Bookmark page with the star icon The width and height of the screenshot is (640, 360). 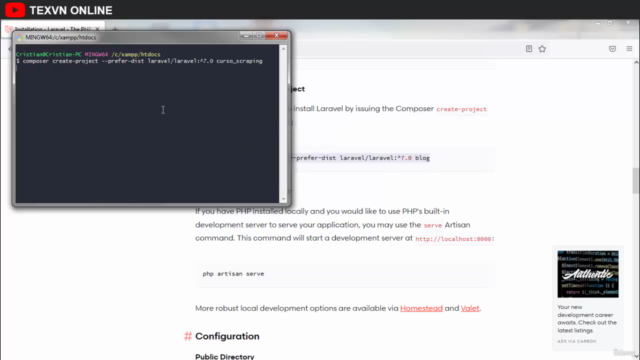542,49
